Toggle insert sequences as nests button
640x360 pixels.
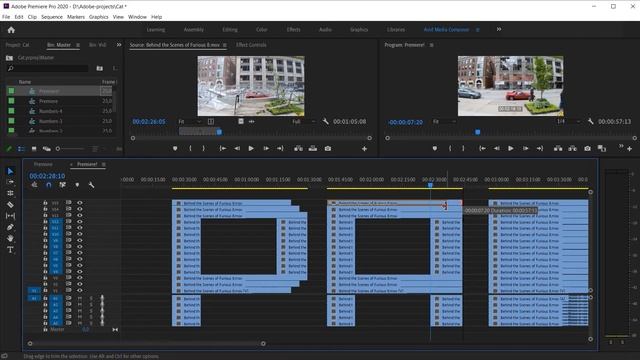(34, 185)
